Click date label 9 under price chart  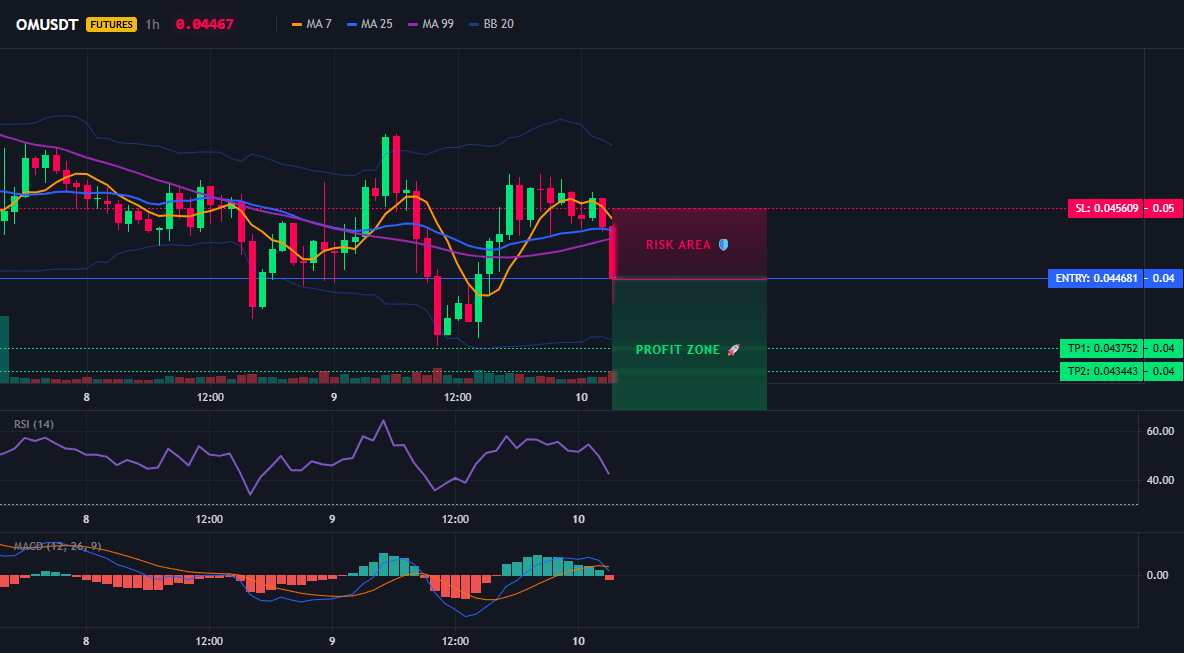point(333,398)
